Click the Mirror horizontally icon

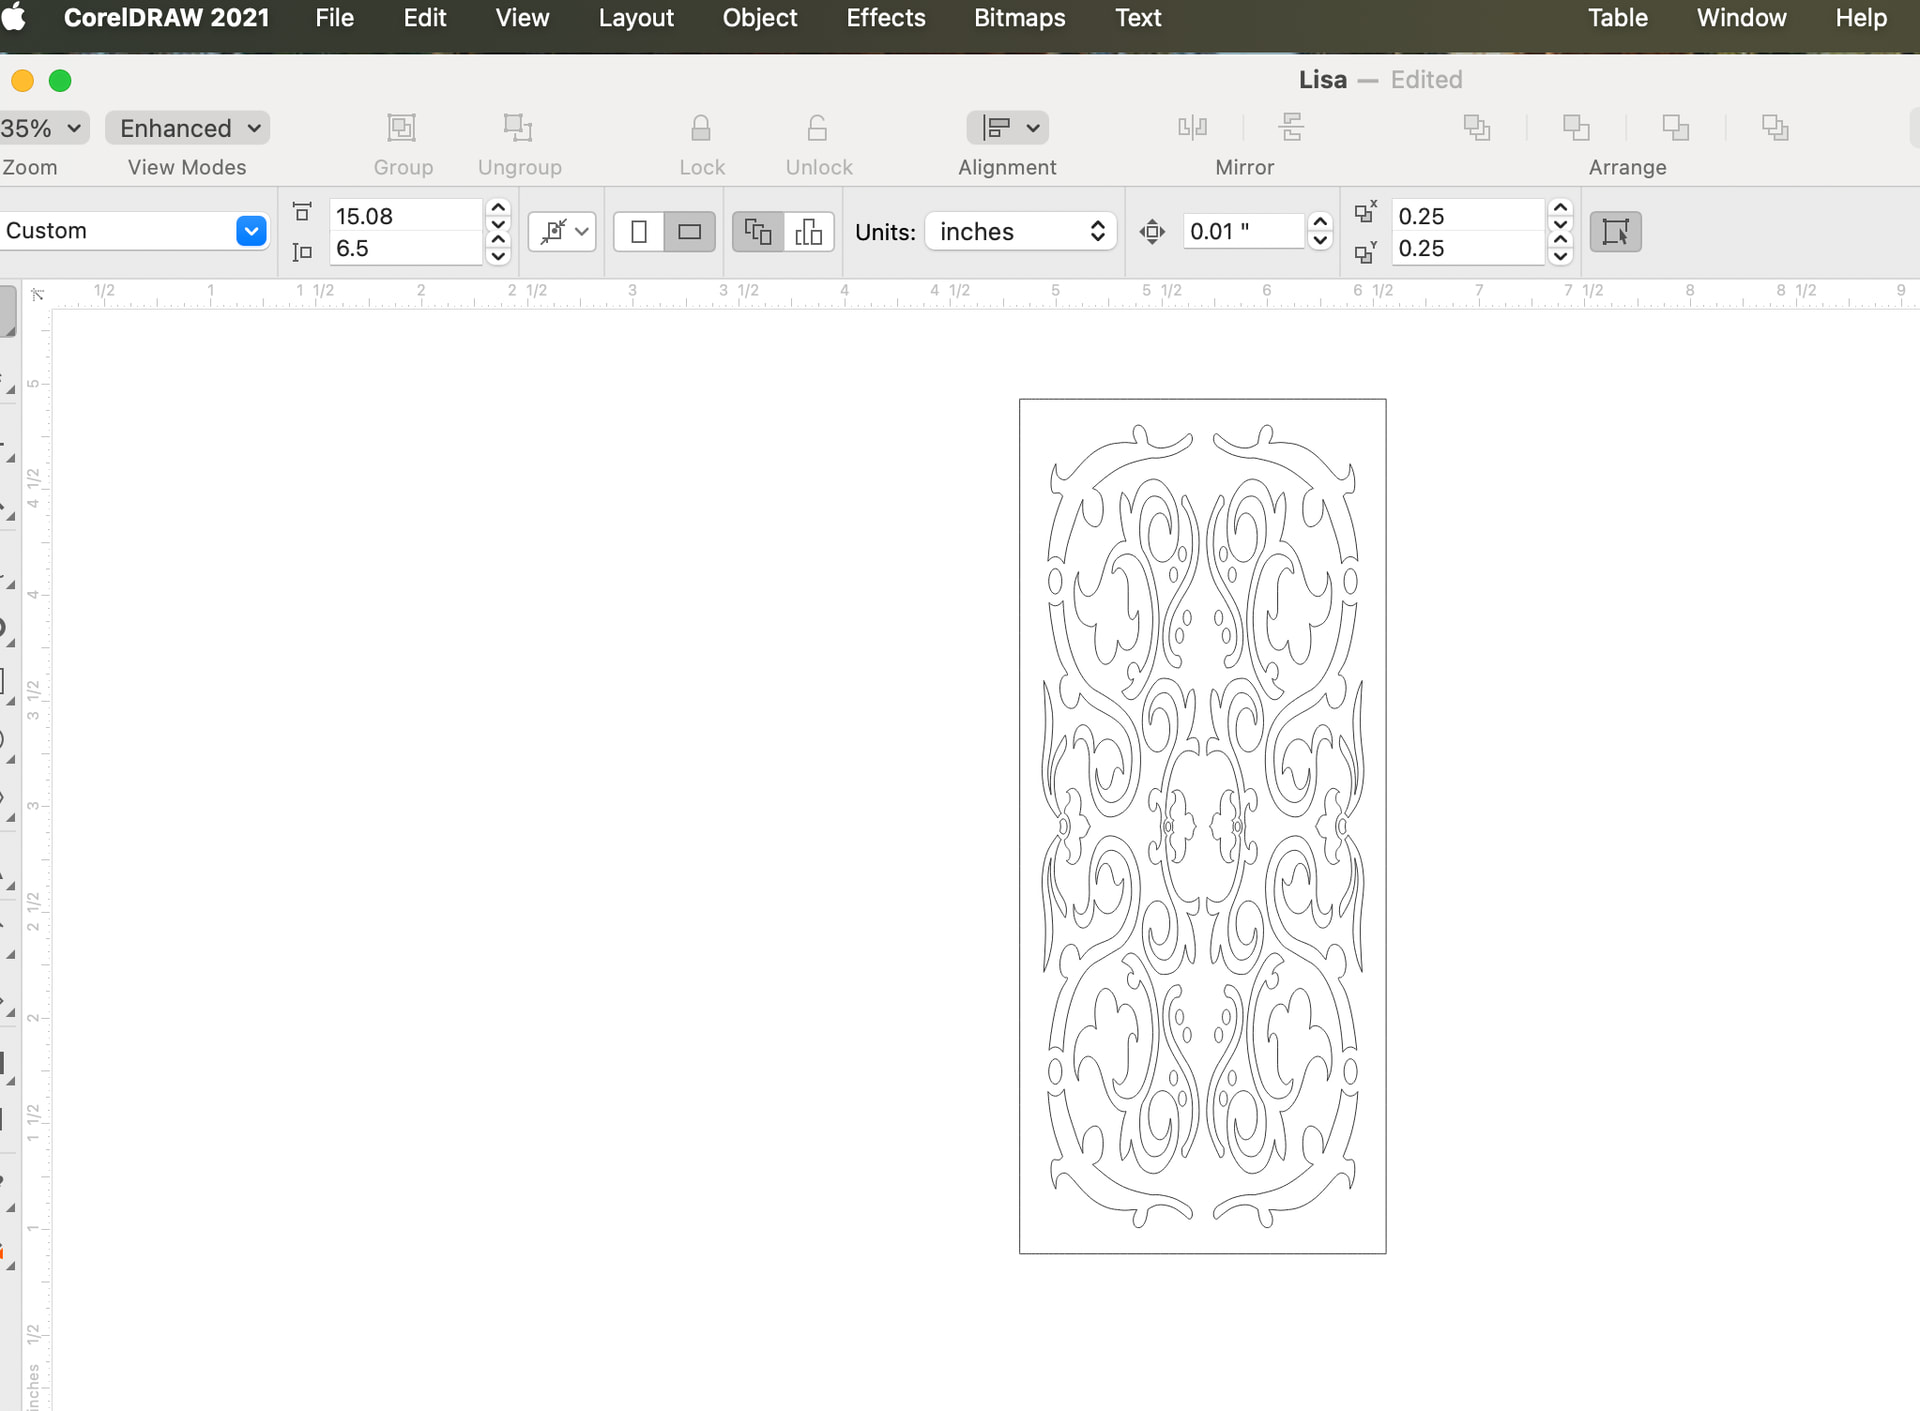click(1192, 127)
